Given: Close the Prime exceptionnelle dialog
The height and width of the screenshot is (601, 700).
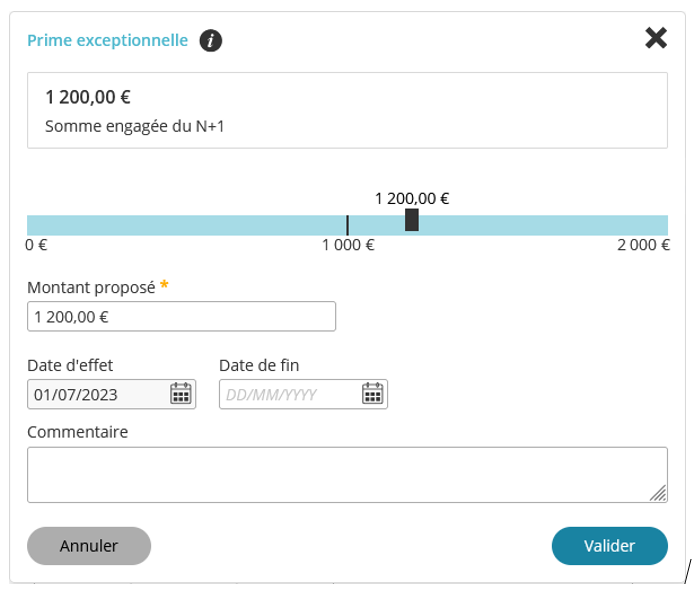Looking at the screenshot, I should pos(656,39).
